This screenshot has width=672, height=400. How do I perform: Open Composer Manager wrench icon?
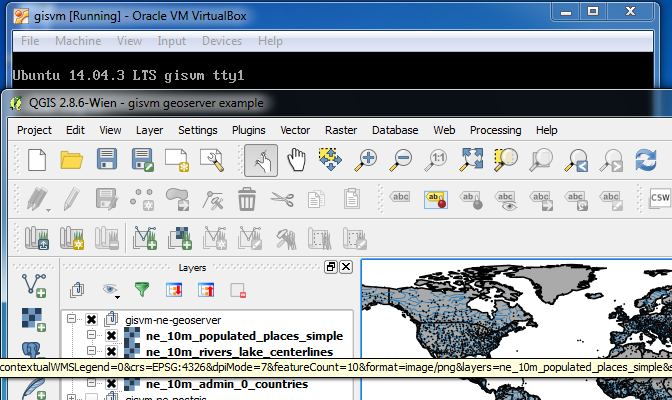click(x=212, y=160)
